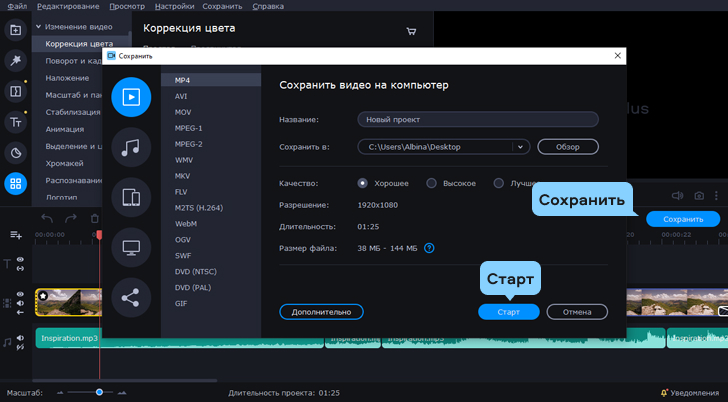Click the import media sidebar icon
This screenshot has width=728, height=402.
pyautogui.click(x=16, y=30)
